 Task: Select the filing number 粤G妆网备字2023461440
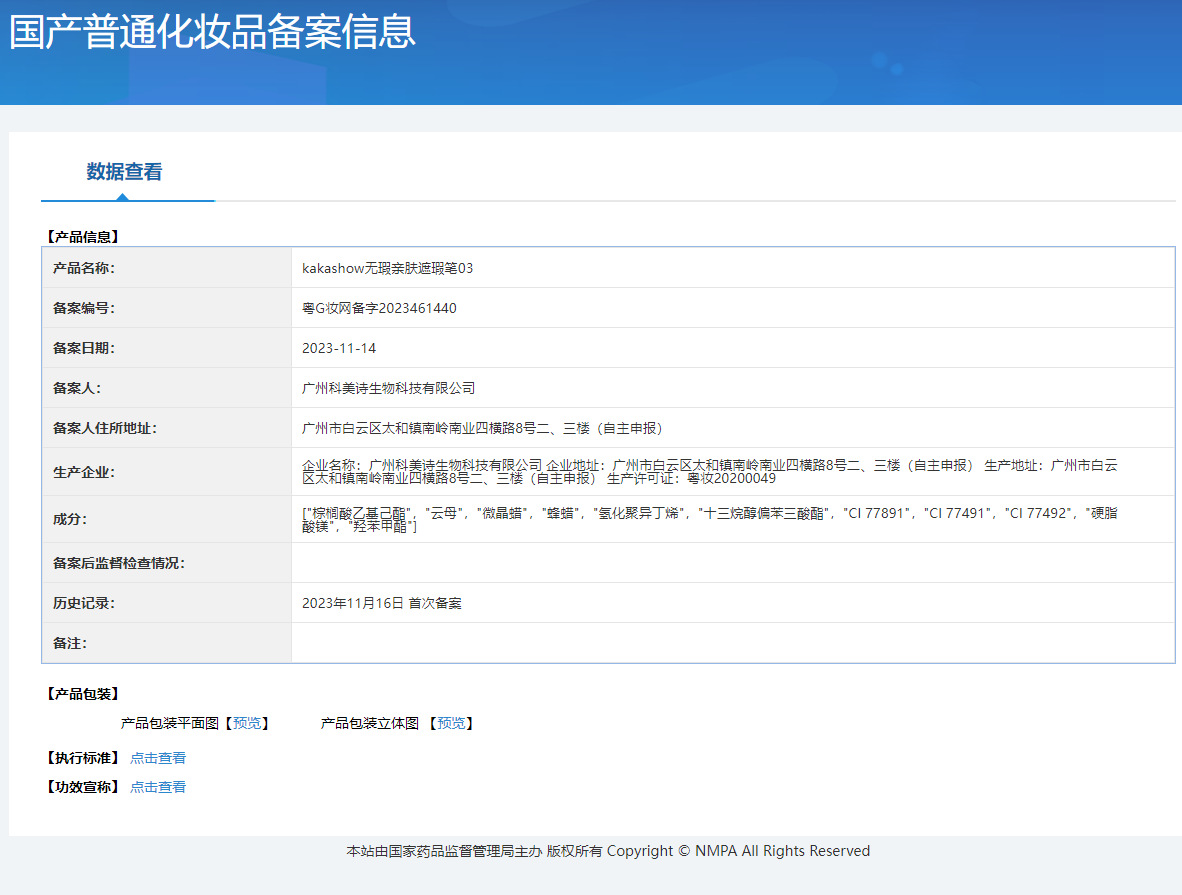[379, 308]
